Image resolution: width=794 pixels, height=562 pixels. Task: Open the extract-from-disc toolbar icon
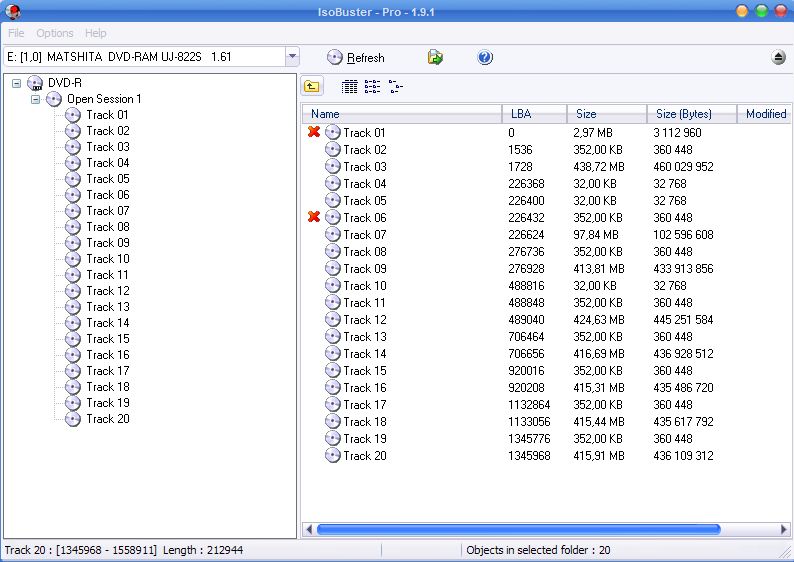pos(435,57)
